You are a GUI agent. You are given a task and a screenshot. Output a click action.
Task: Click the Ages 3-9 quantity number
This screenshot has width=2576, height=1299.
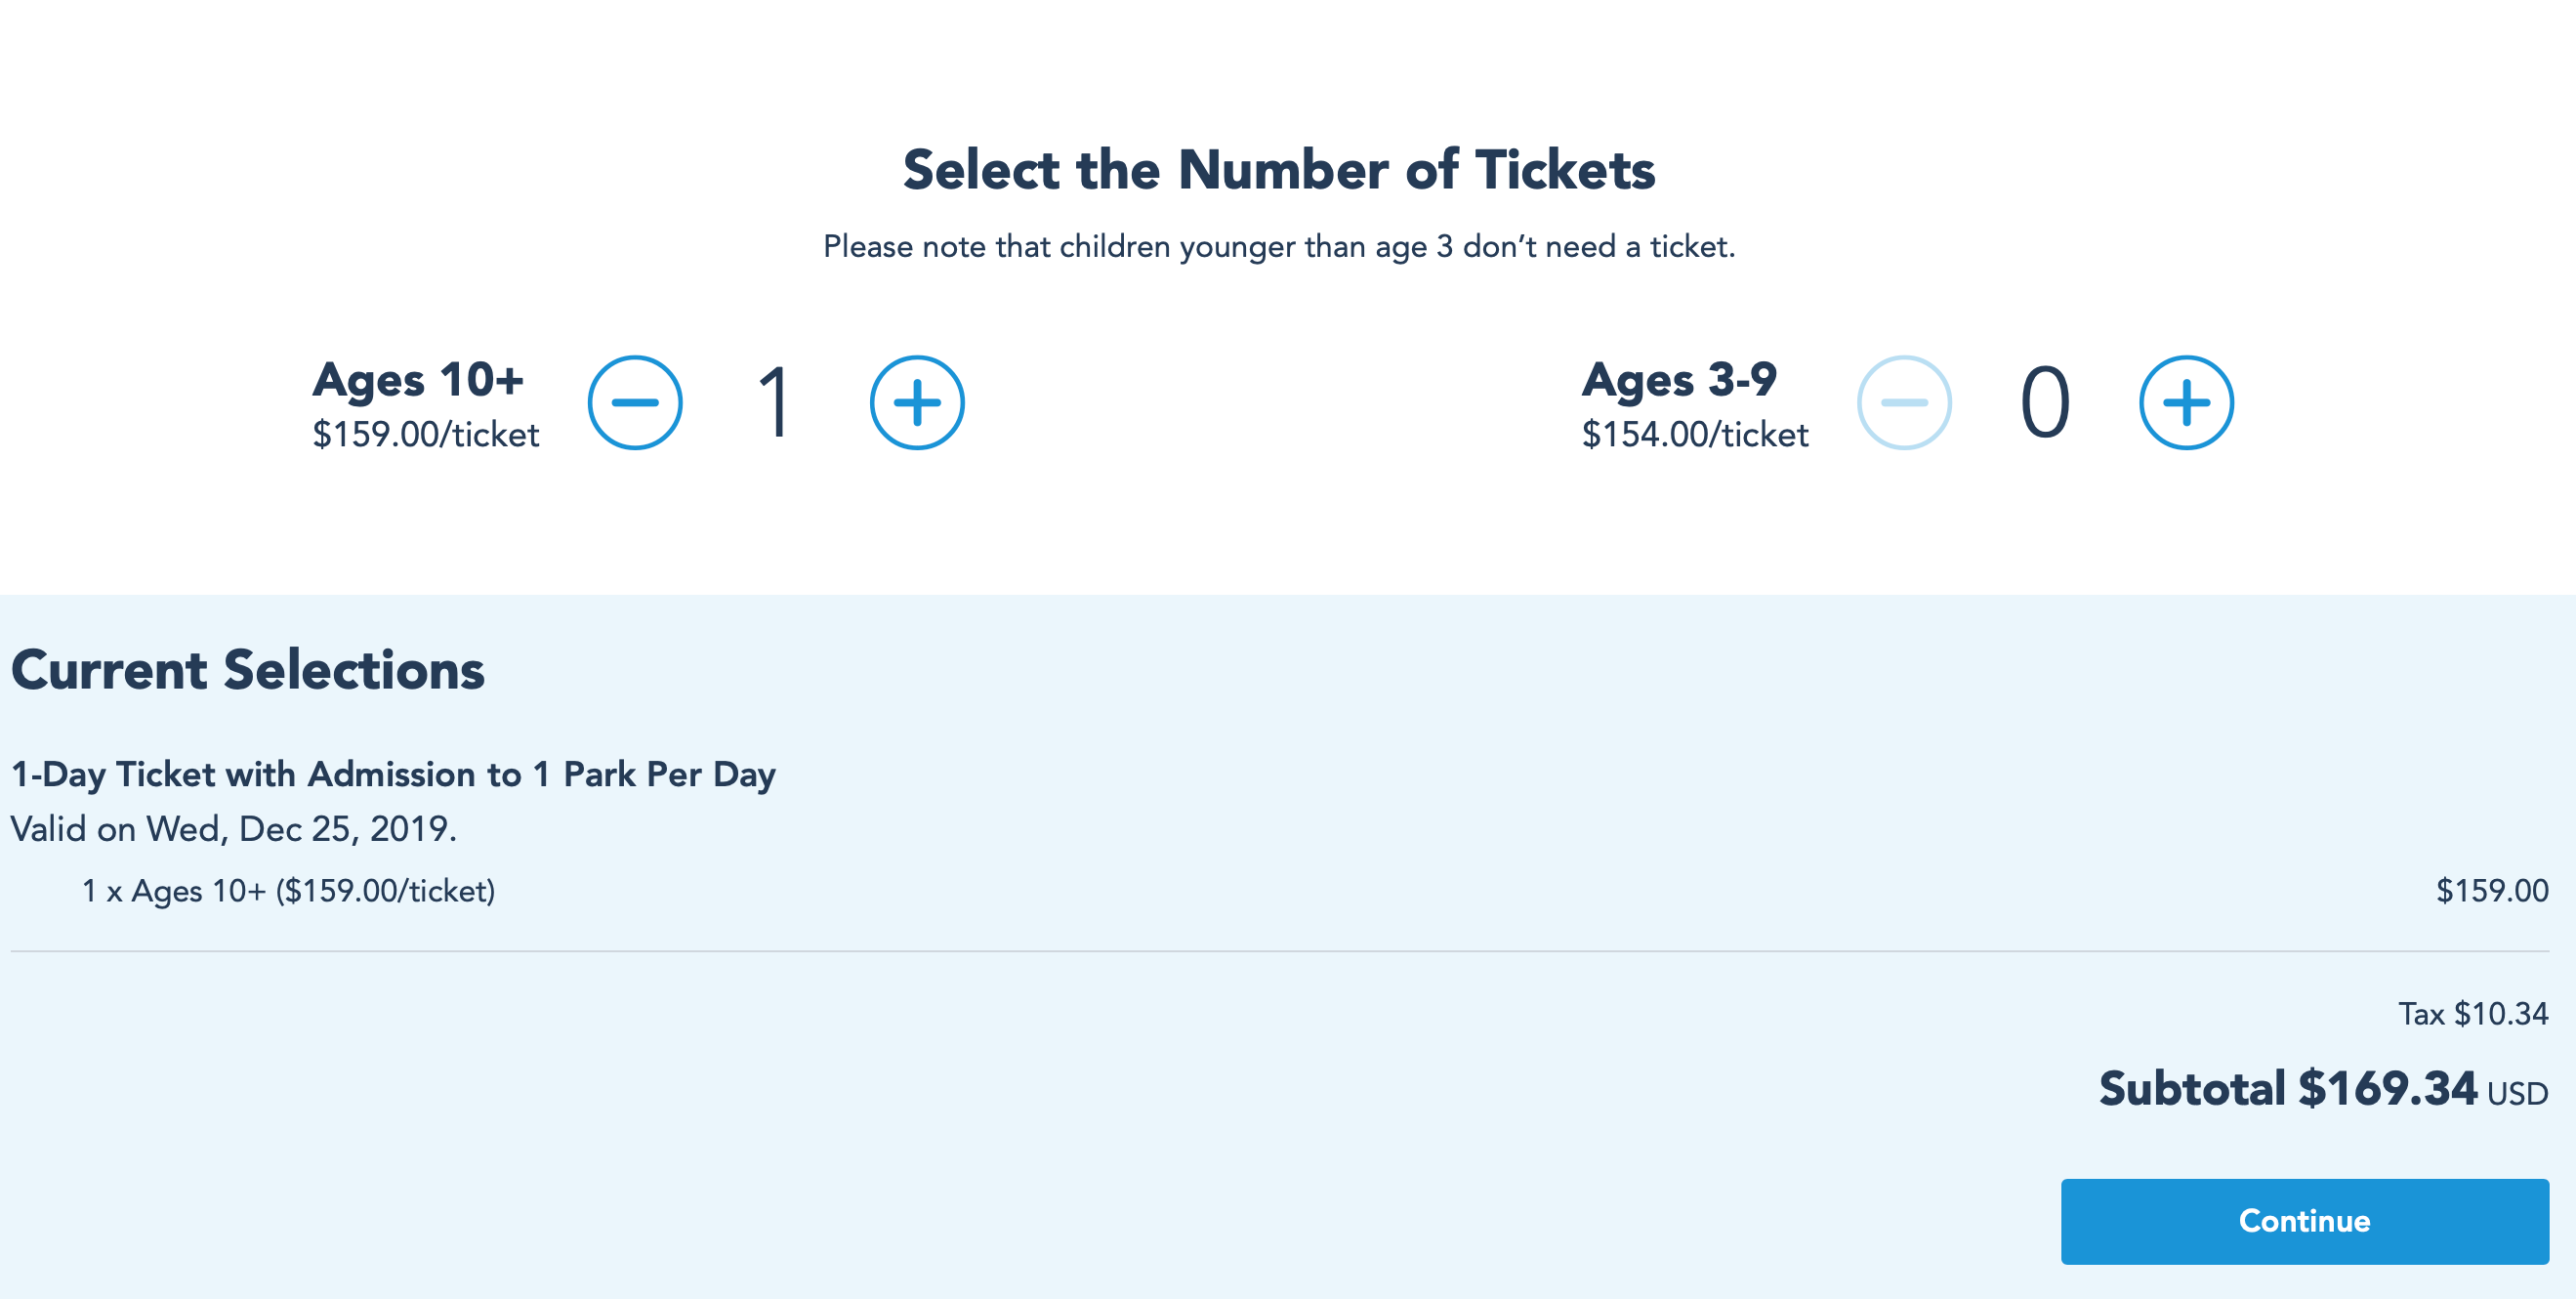2045,403
